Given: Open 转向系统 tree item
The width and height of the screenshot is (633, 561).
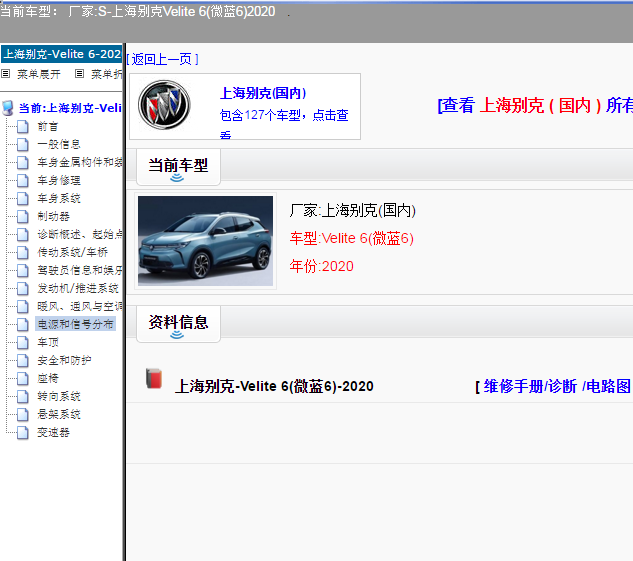Looking at the screenshot, I should pyautogui.click(x=59, y=396).
